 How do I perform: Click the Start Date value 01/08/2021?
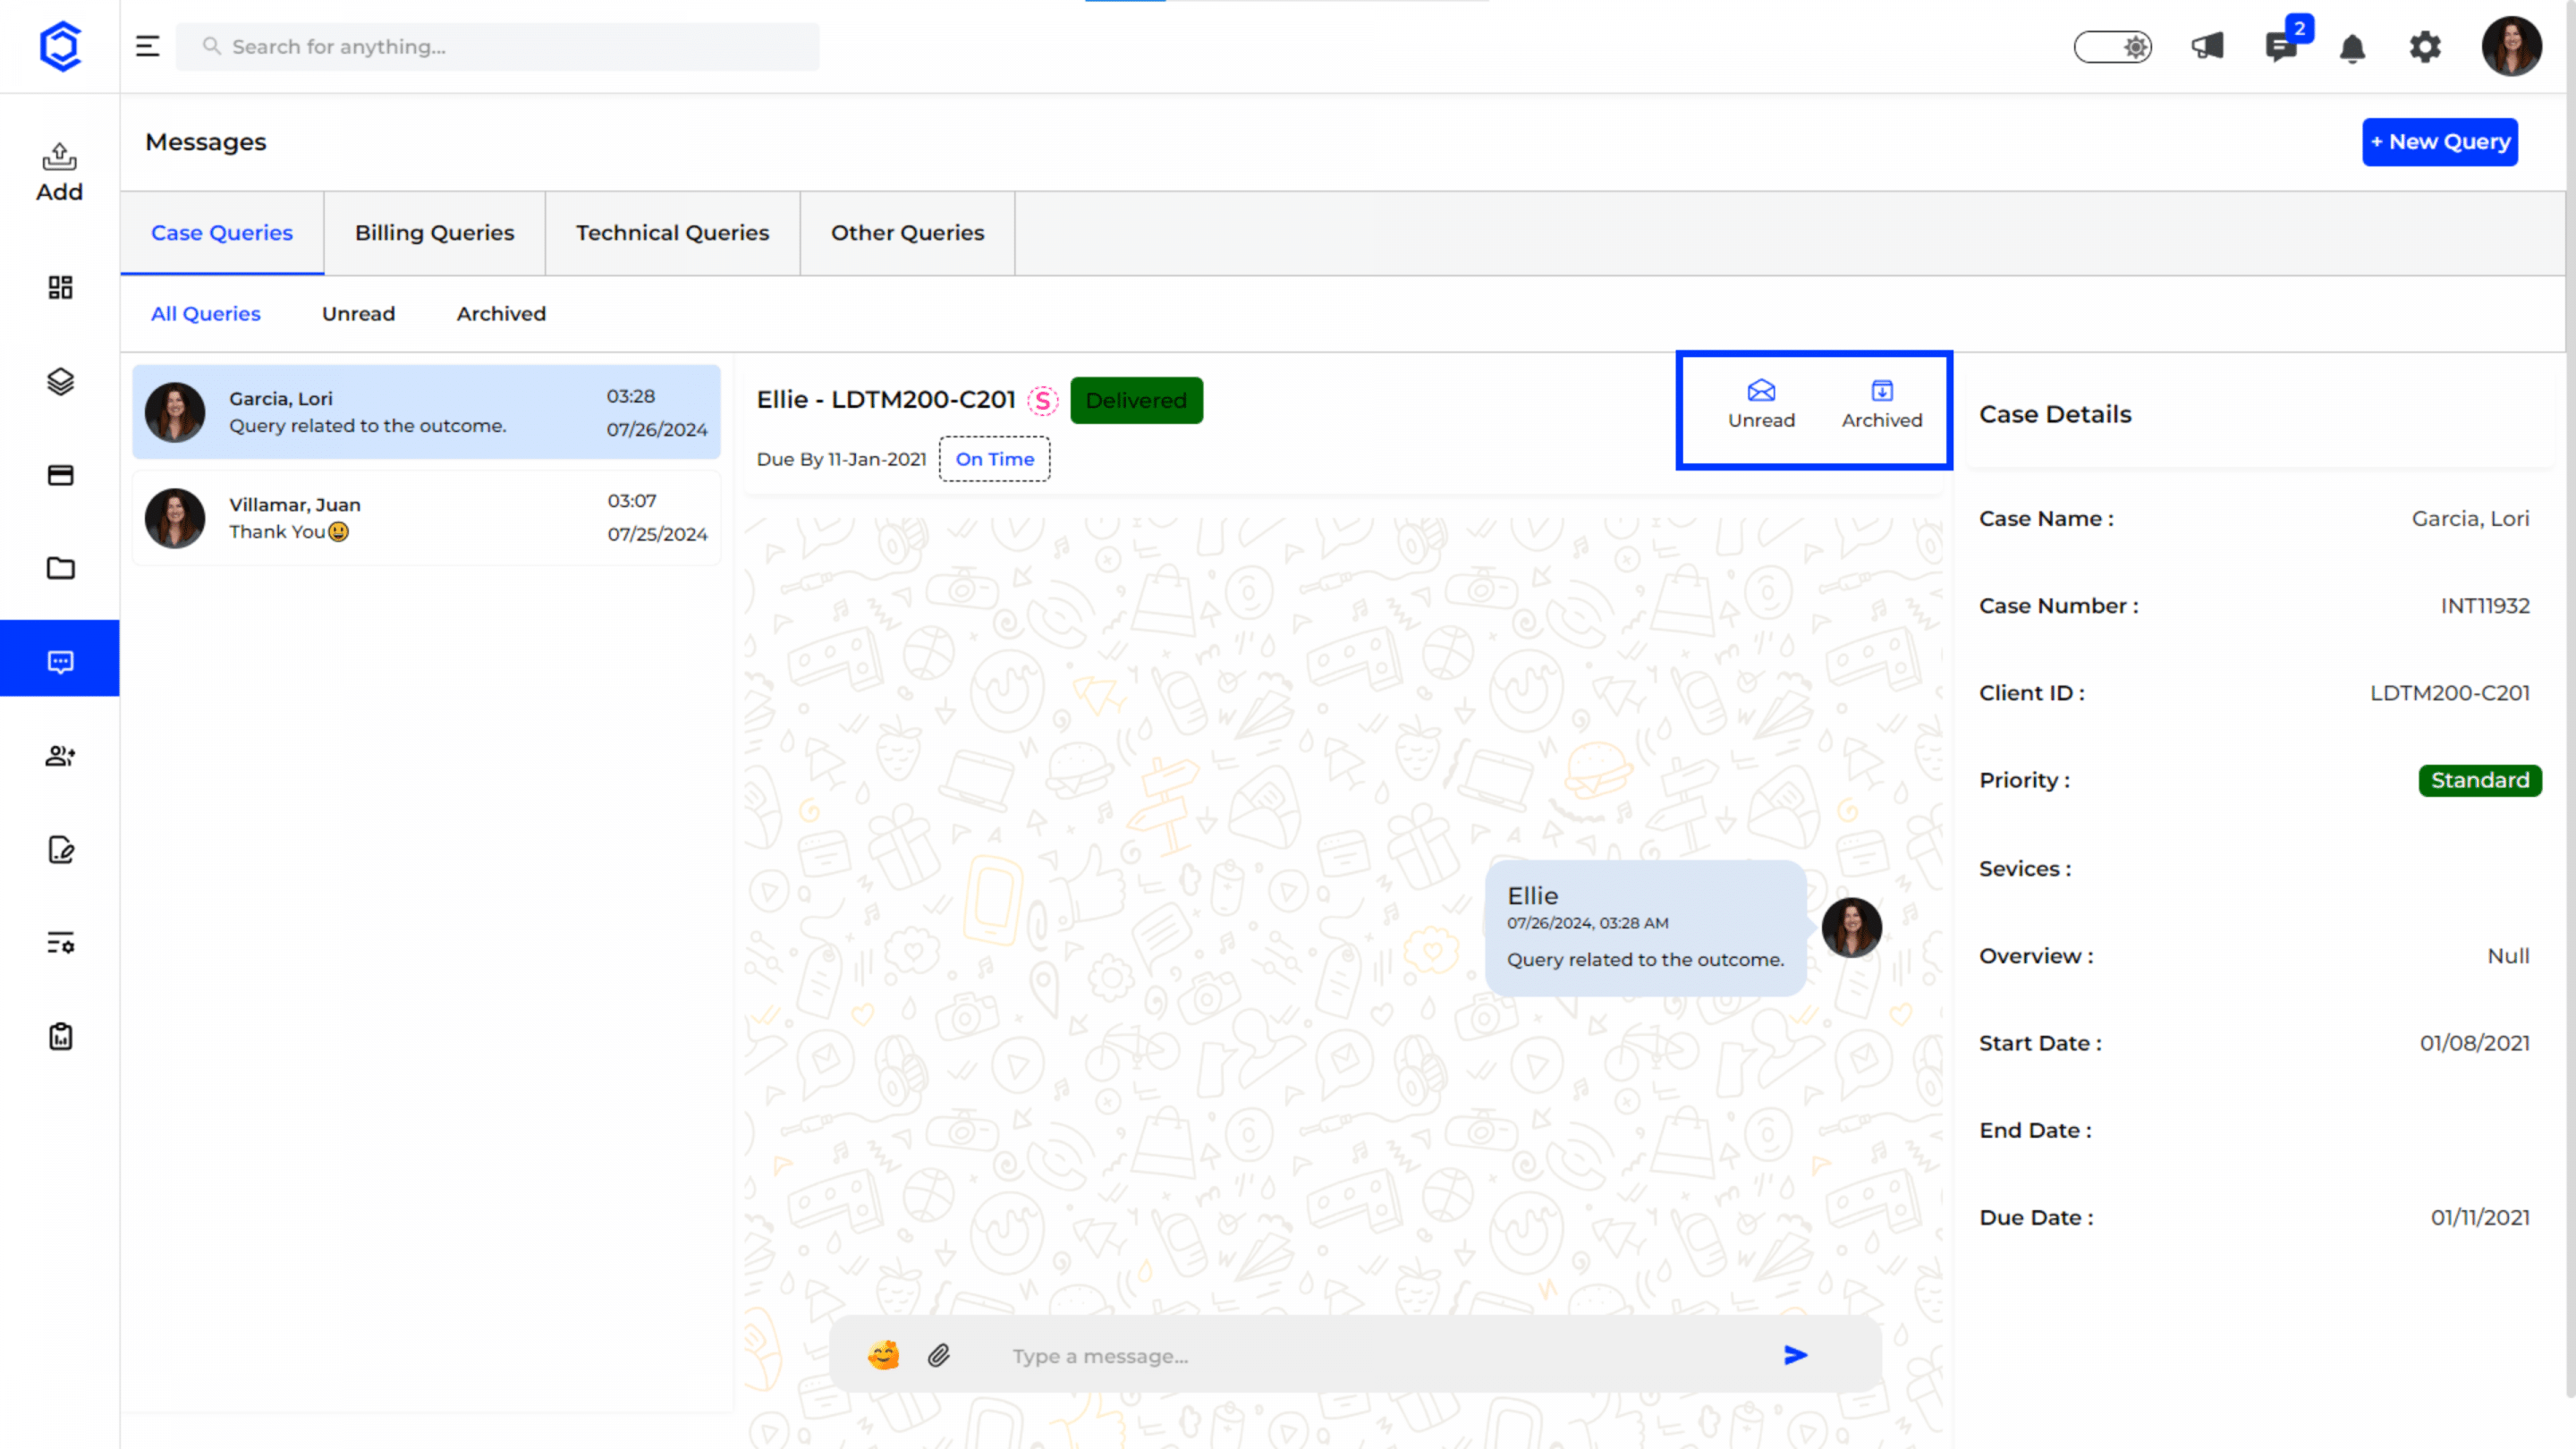point(2475,1043)
